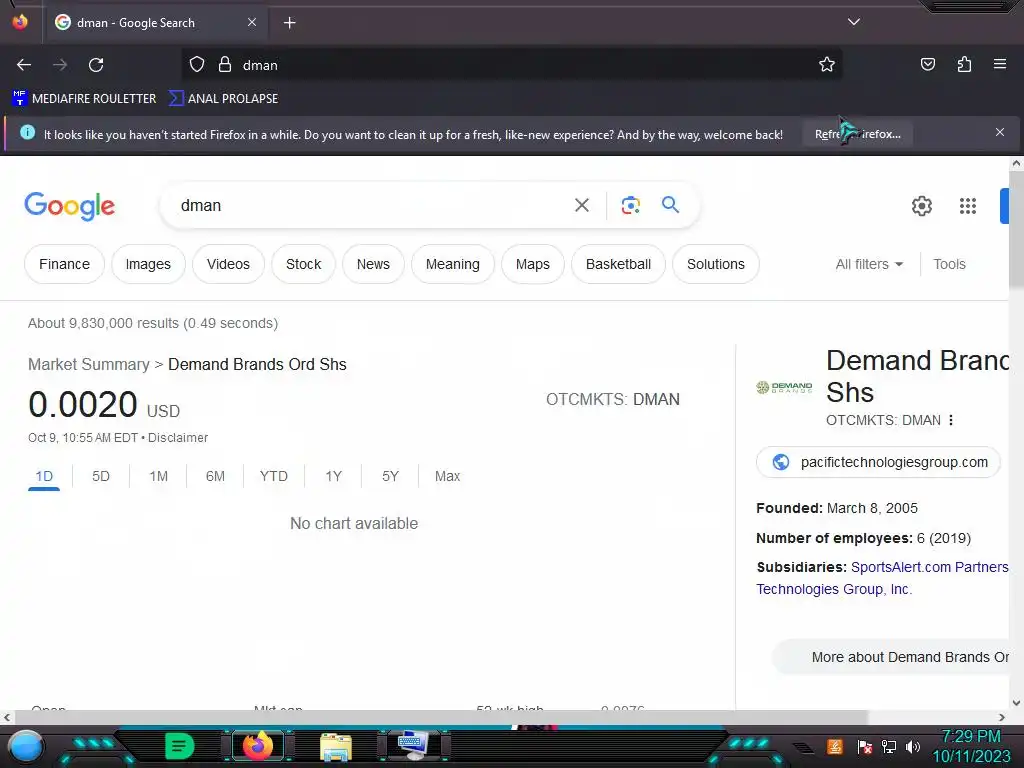Visit pacifictechnologiesgroup.com website link
The width and height of the screenshot is (1024, 768).
tap(878, 462)
